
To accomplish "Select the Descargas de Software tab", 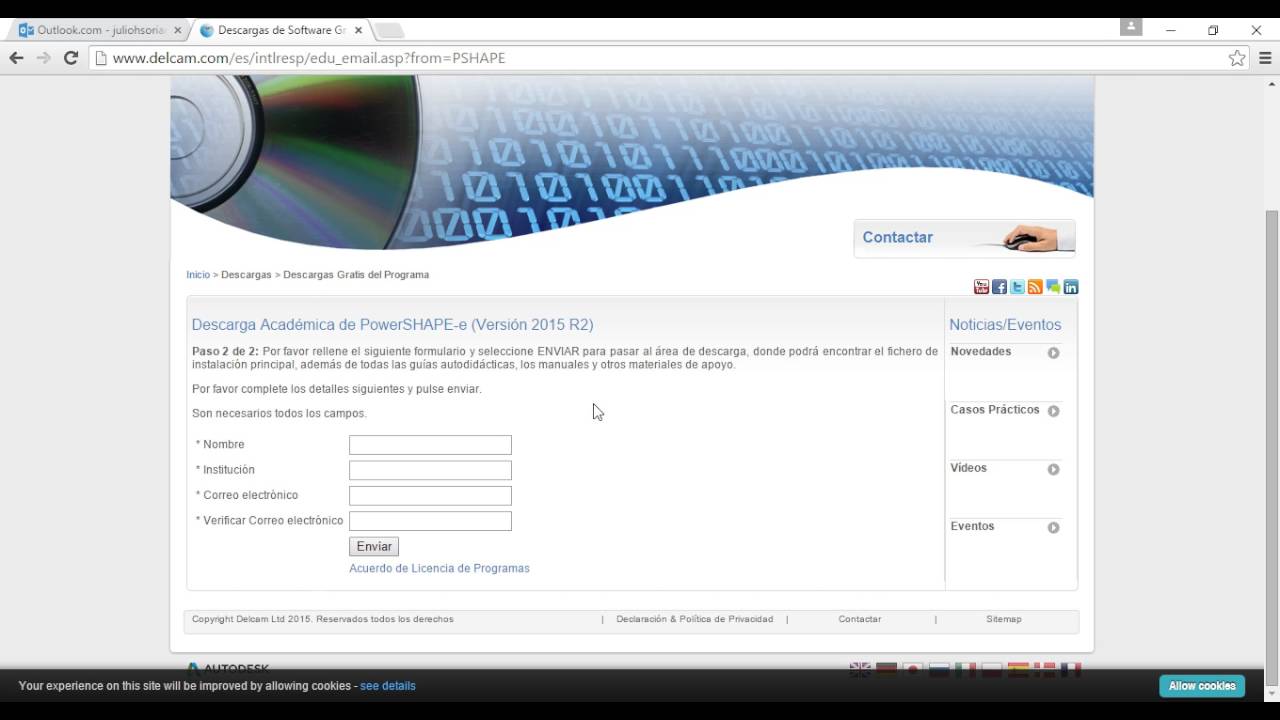I will coord(281,30).
